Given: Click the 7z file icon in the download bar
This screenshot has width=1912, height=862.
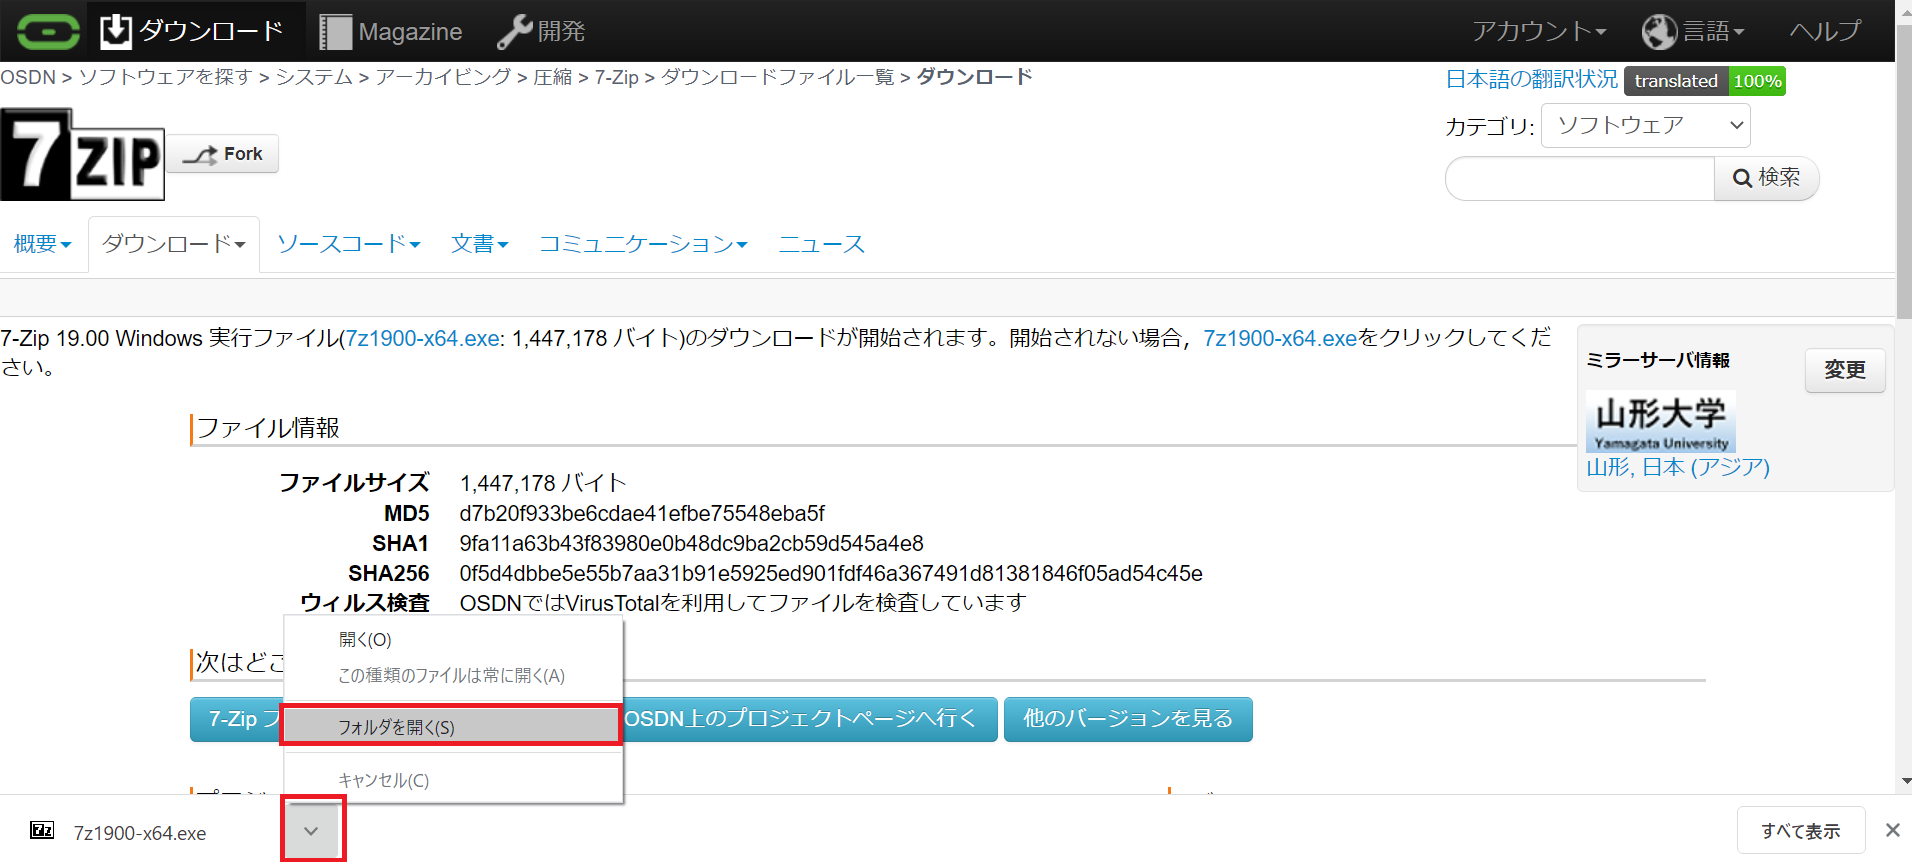Looking at the screenshot, I should (42, 830).
